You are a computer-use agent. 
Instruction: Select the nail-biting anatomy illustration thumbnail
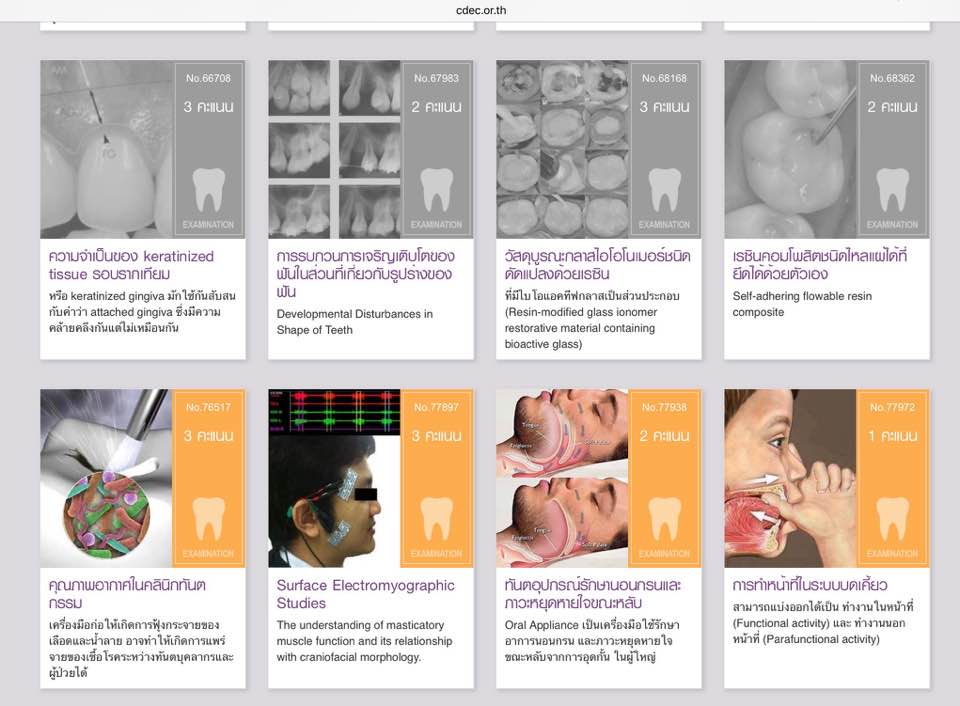click(x=790, y=478)
